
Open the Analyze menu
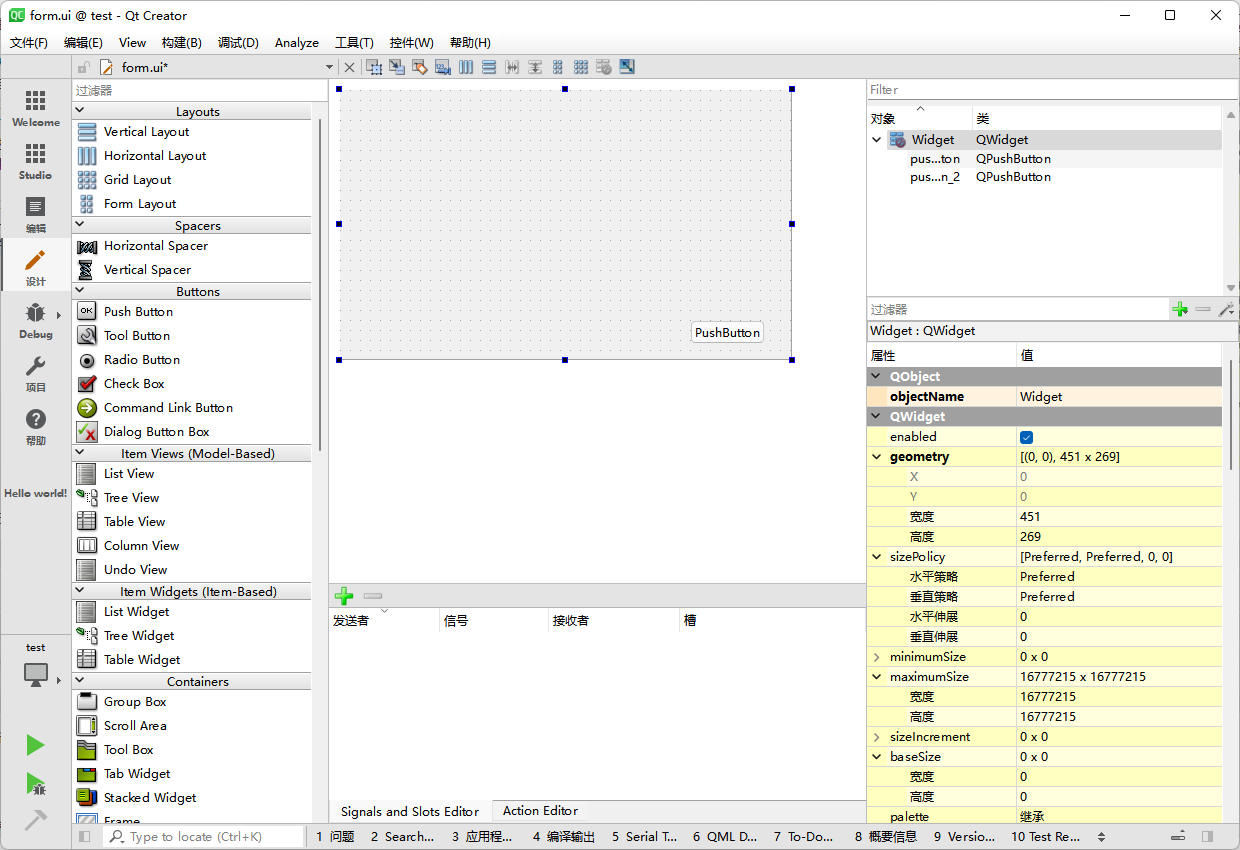coord(297,43)
